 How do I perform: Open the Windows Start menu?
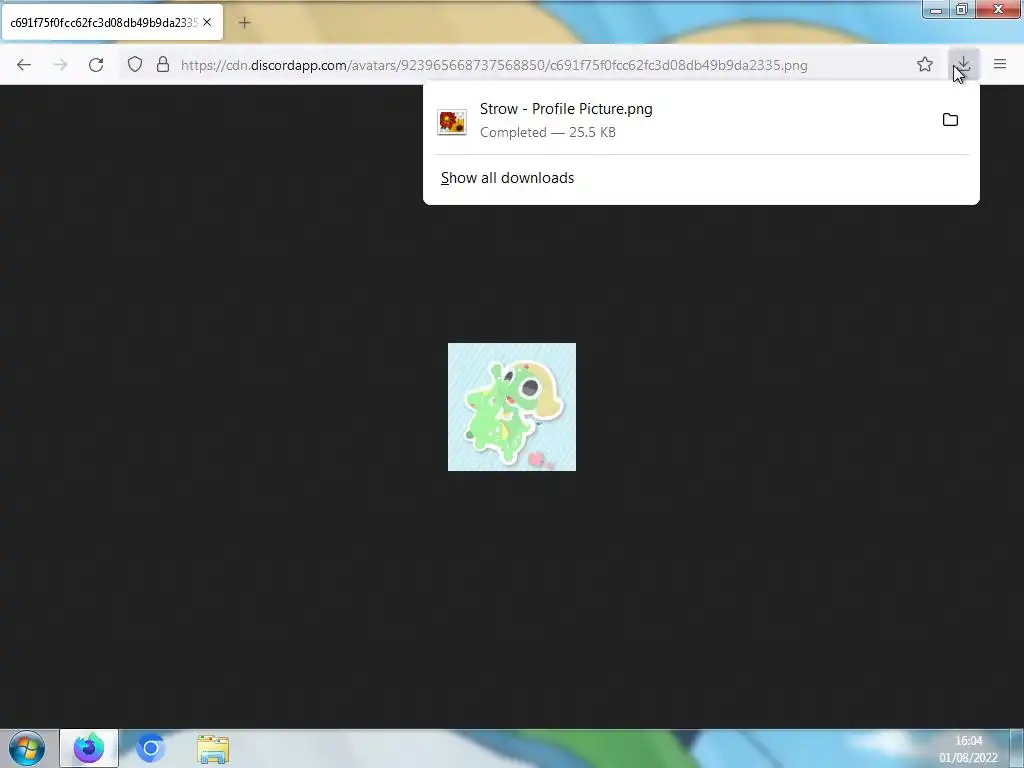tap(27, 748)
